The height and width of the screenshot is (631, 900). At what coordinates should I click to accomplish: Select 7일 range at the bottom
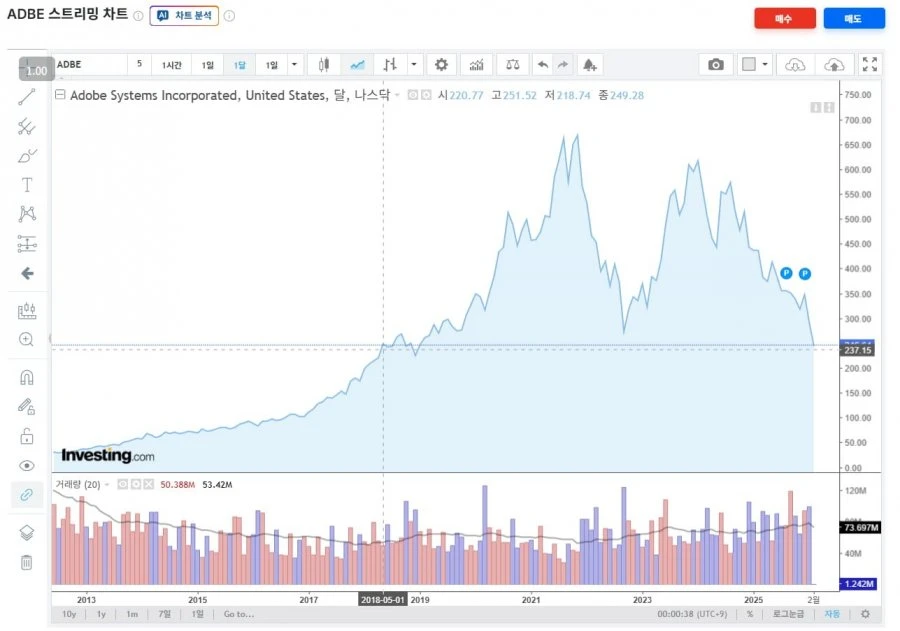point(165,614)
